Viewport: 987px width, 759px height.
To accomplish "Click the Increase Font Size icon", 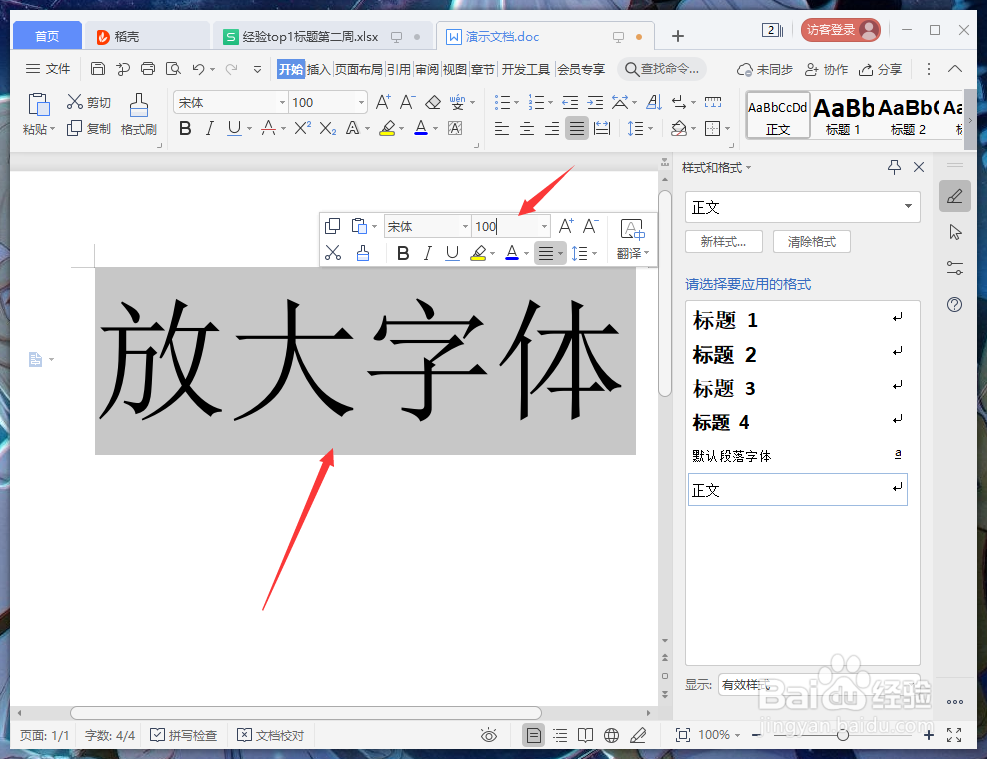I will pyautogui.click(x=382, y=99).
